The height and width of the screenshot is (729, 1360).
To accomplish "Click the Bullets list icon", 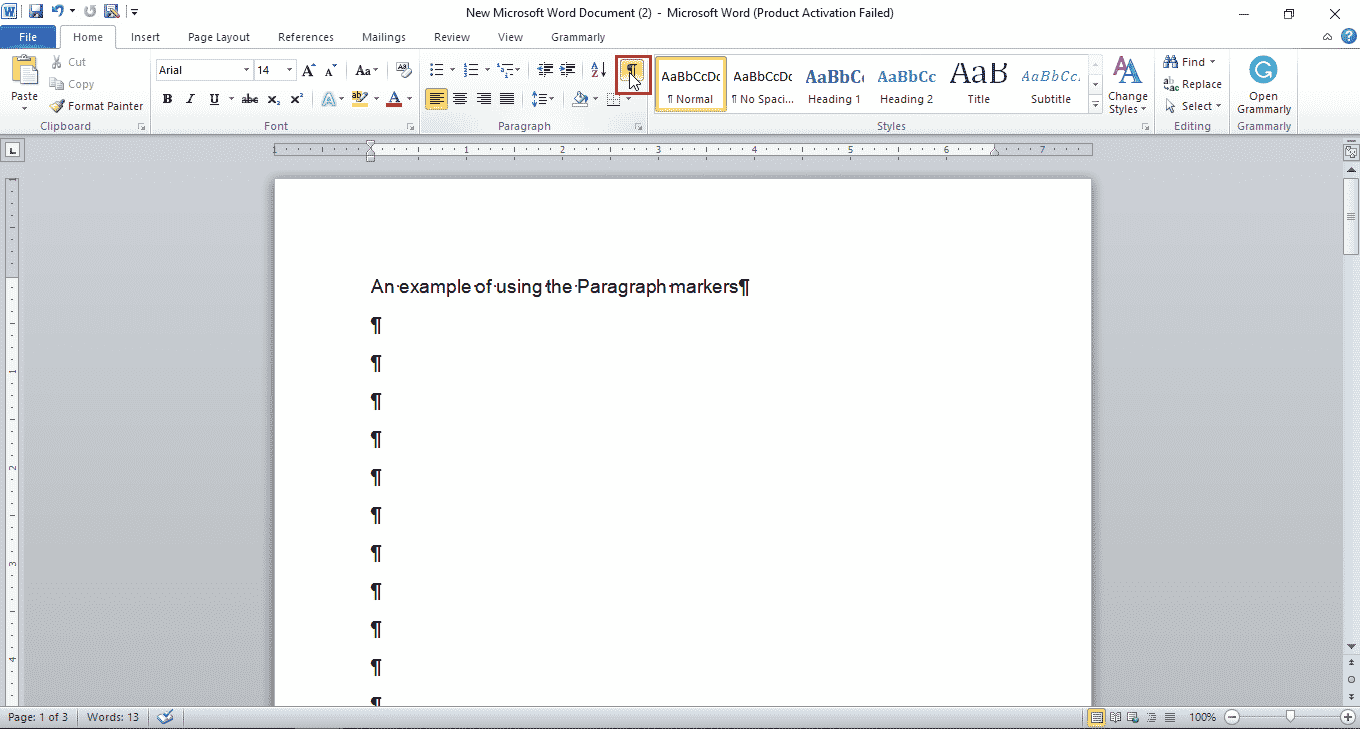I will (x=436, y=70).
